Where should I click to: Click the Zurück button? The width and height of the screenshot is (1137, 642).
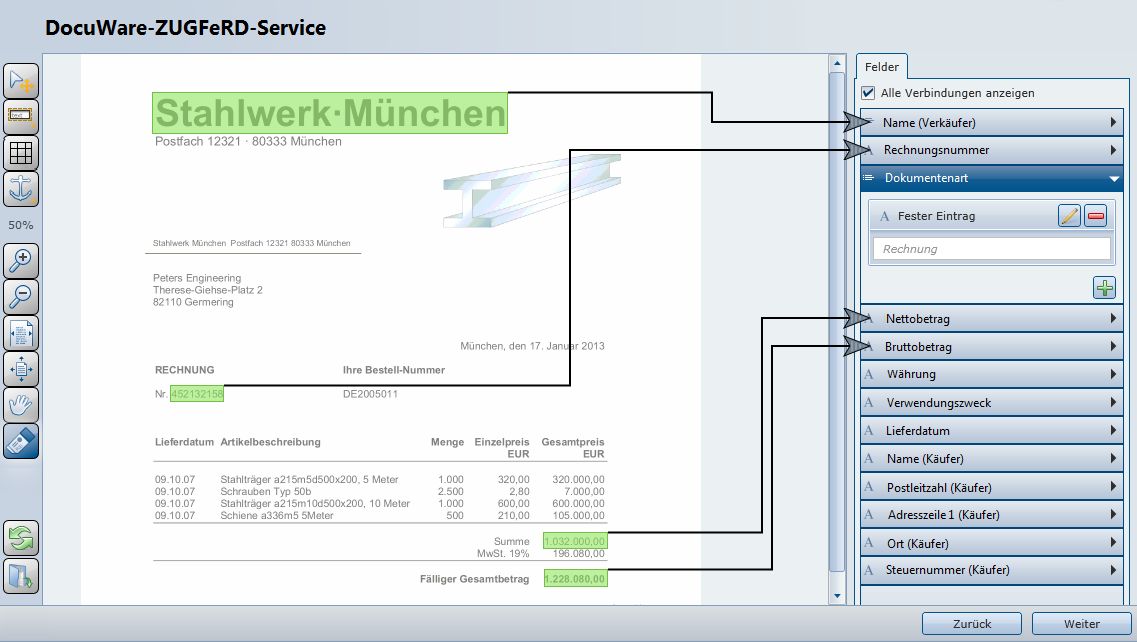(x=972, y=624)
